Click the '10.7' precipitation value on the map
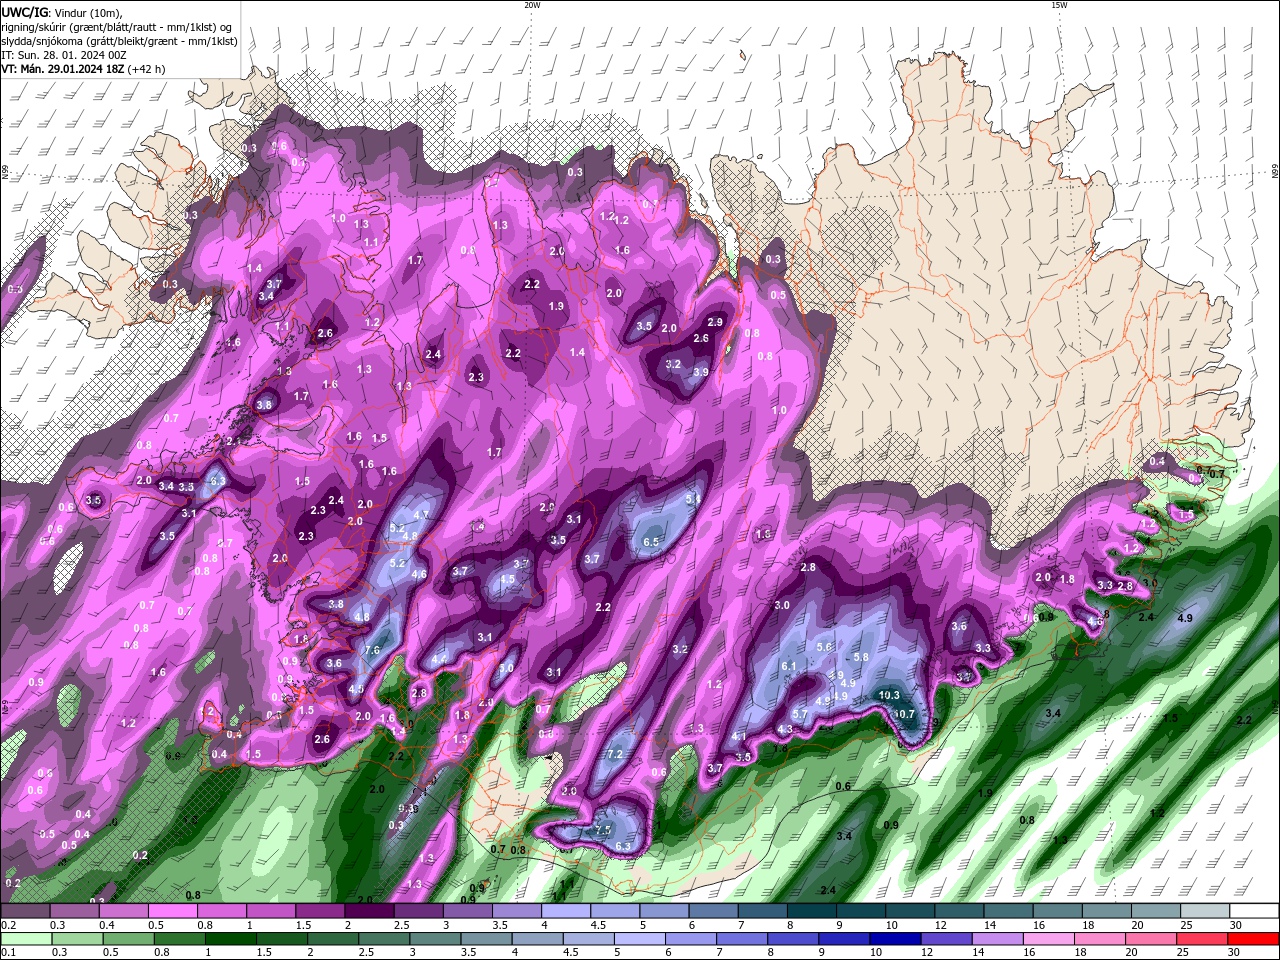Image resolution: width=1280 pixels, height=960 pixels. [904, 714]
